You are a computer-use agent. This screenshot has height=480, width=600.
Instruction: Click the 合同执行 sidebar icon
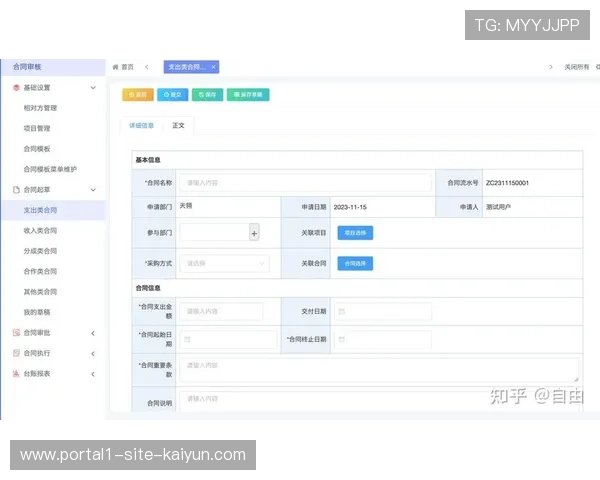point(16,353)
